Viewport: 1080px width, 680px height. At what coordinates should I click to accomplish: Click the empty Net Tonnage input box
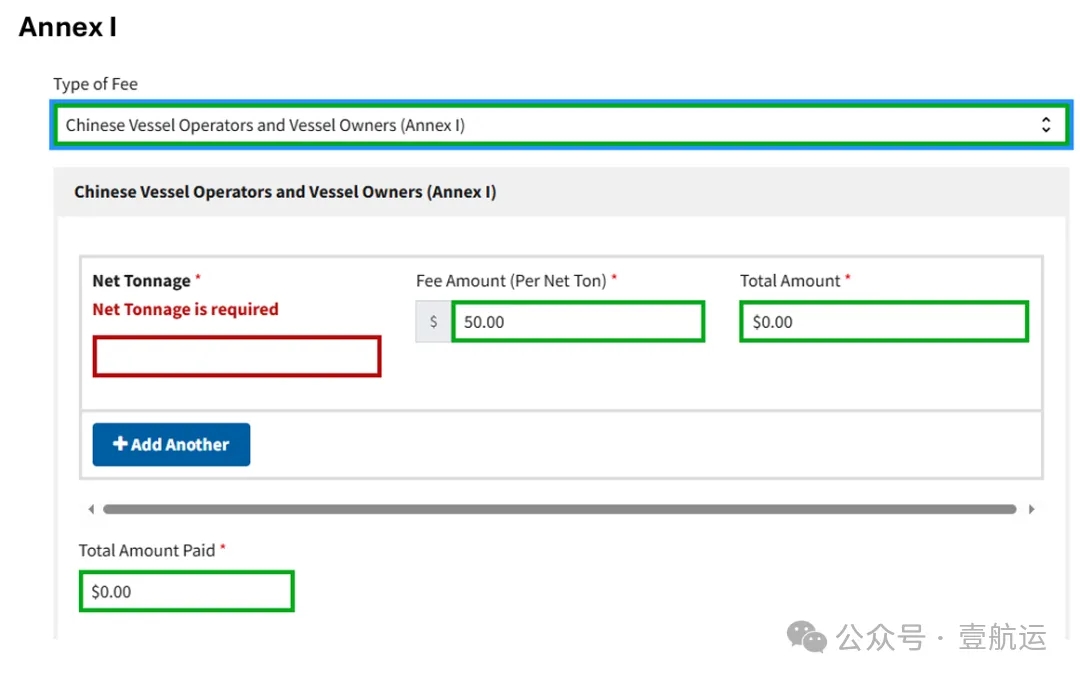237,356
